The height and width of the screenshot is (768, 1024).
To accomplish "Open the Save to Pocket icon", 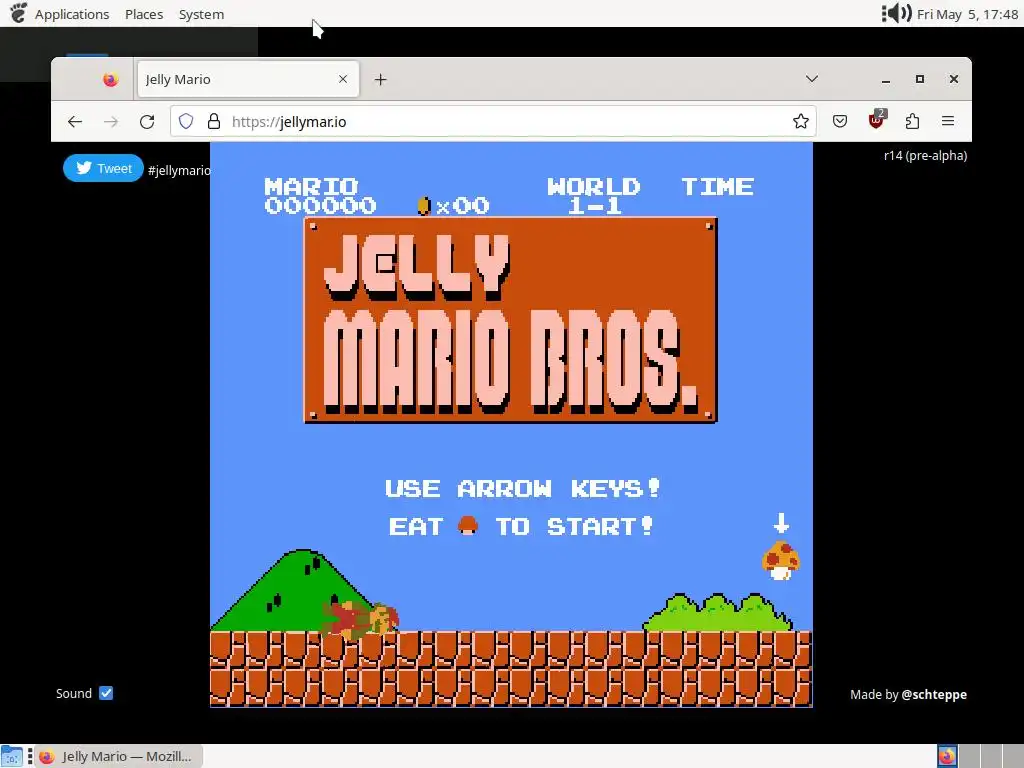I will coord(840,121).
